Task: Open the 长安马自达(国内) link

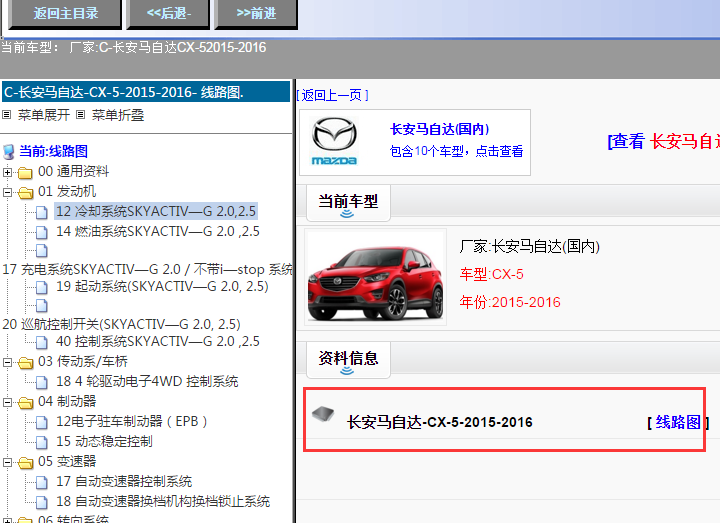Action: (439, 129)
